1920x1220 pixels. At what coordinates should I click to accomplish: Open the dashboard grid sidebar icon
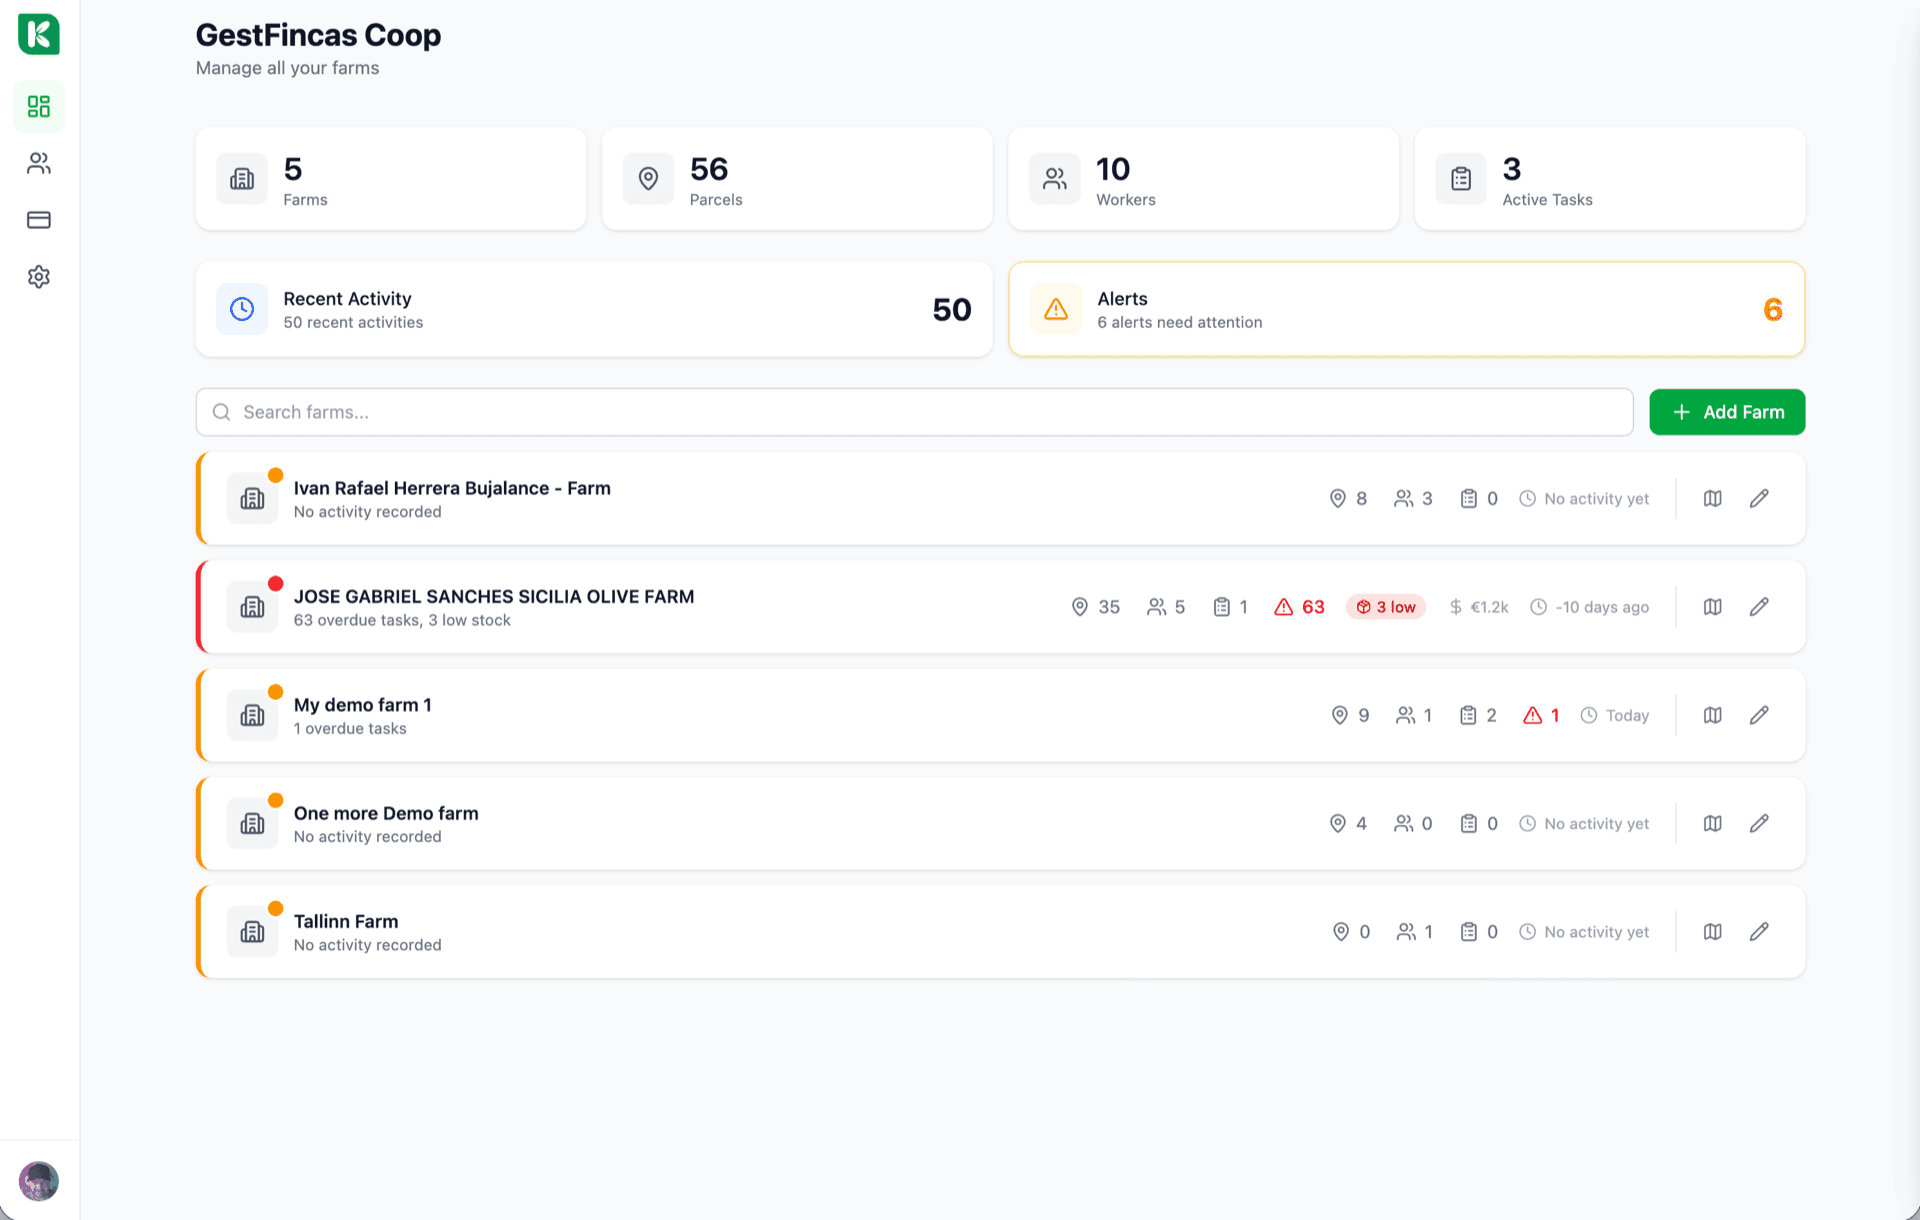[x=39, y=106]
